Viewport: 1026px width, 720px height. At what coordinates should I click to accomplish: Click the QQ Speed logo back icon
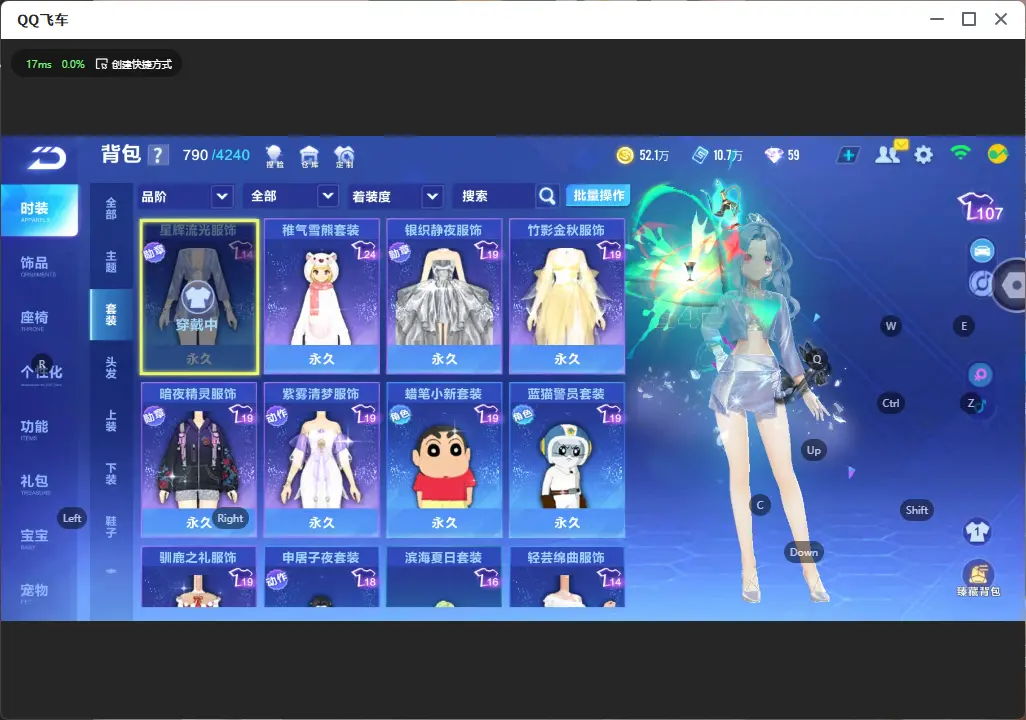(x=46, y=157)
